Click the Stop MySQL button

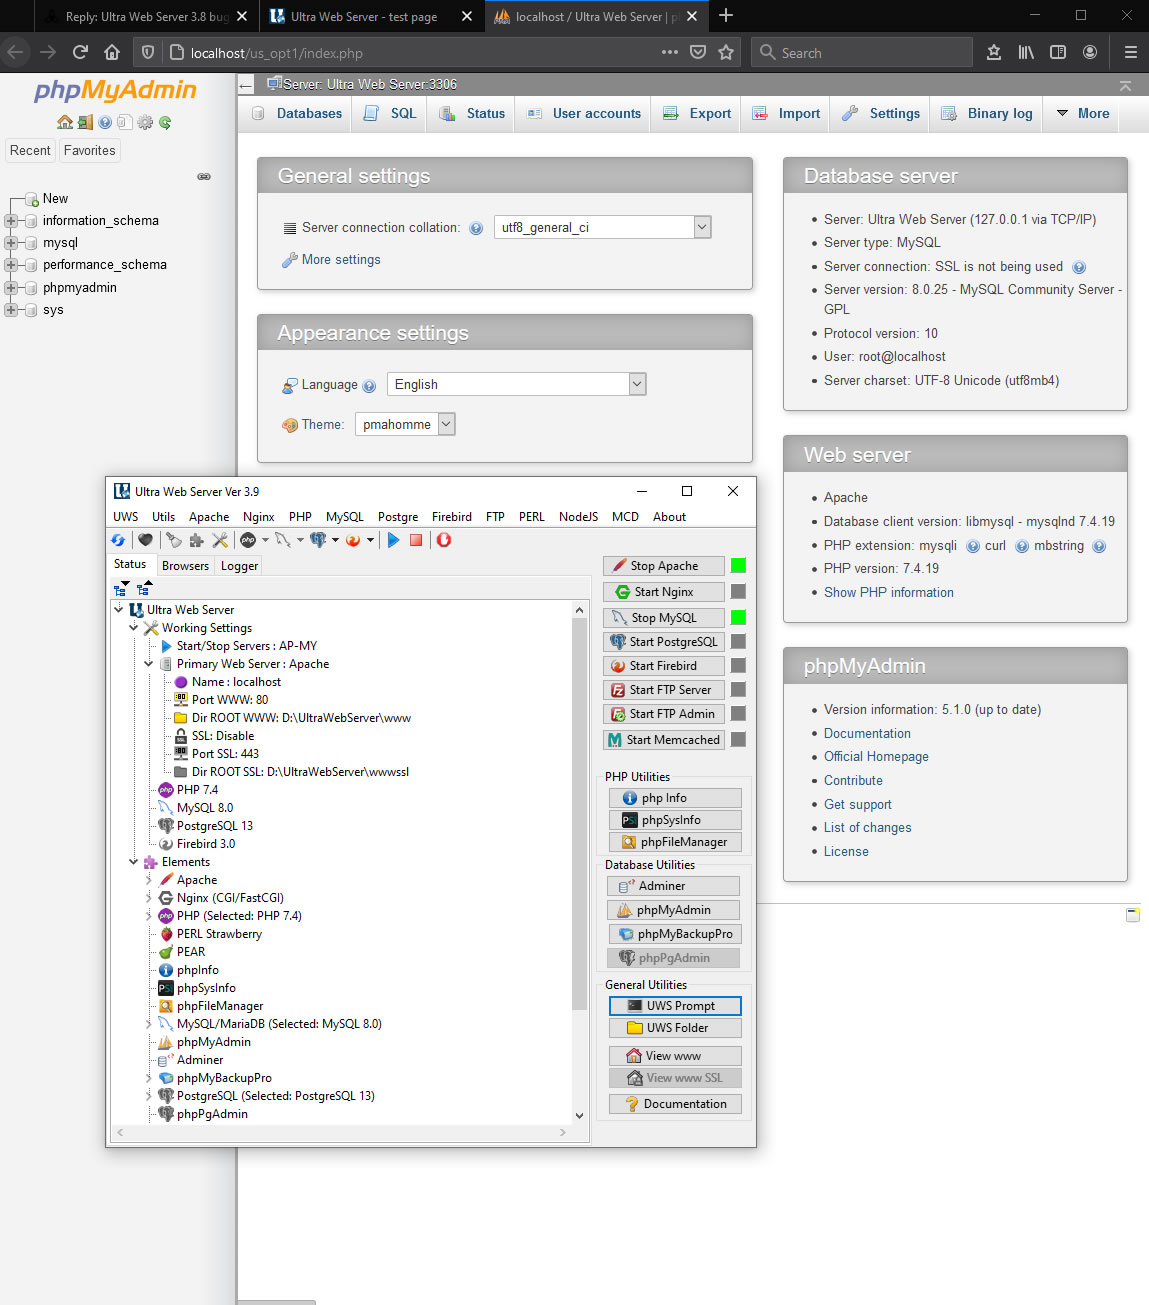[664, 618]
